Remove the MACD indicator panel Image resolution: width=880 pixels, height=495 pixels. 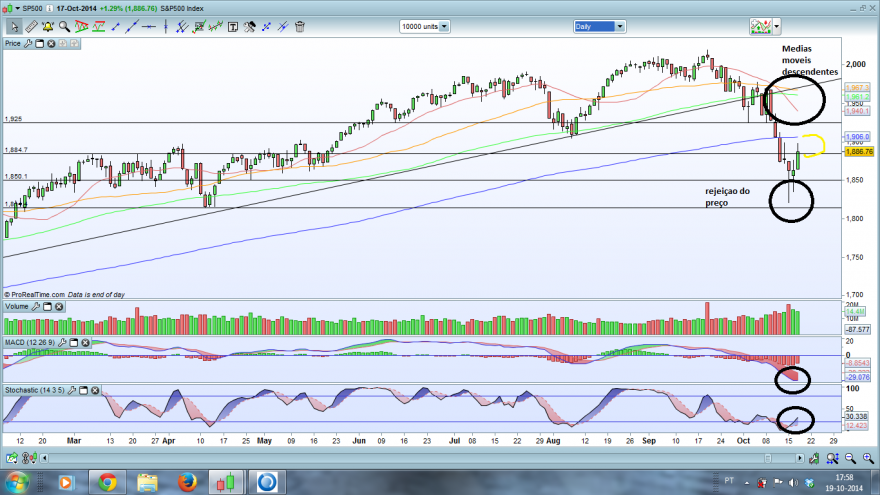coord(85,342)
